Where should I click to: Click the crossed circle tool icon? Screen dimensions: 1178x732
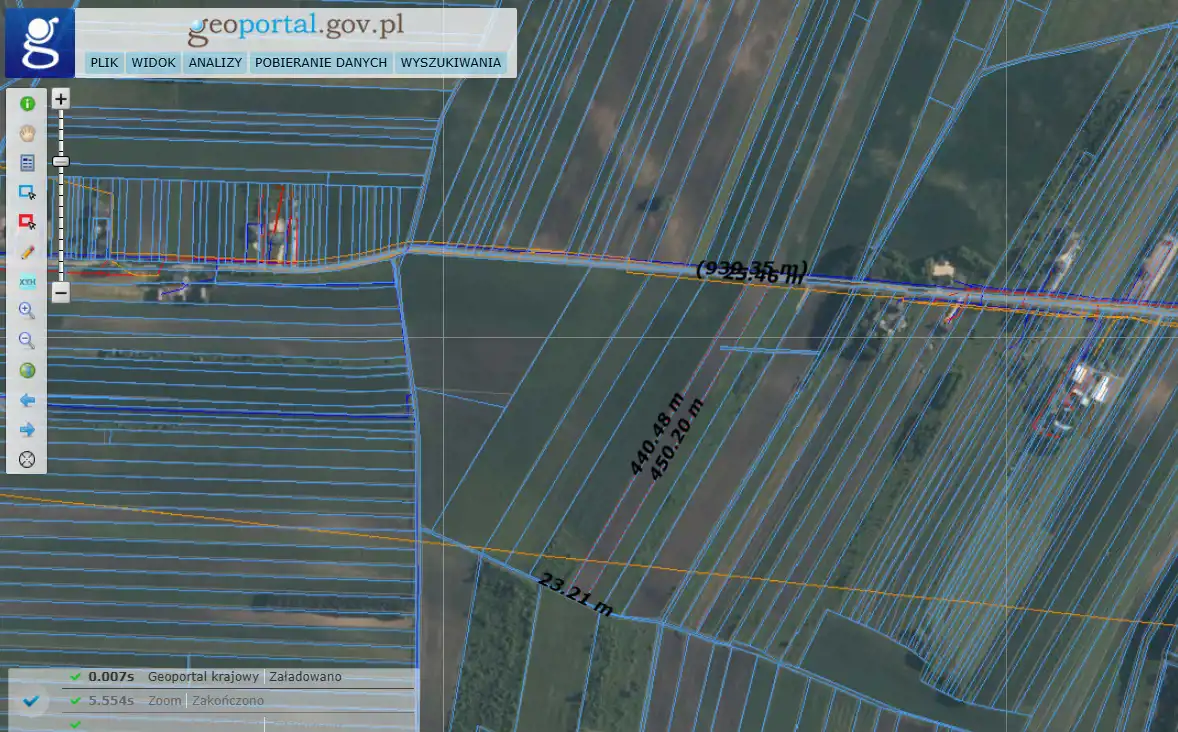tap(27, 460)
